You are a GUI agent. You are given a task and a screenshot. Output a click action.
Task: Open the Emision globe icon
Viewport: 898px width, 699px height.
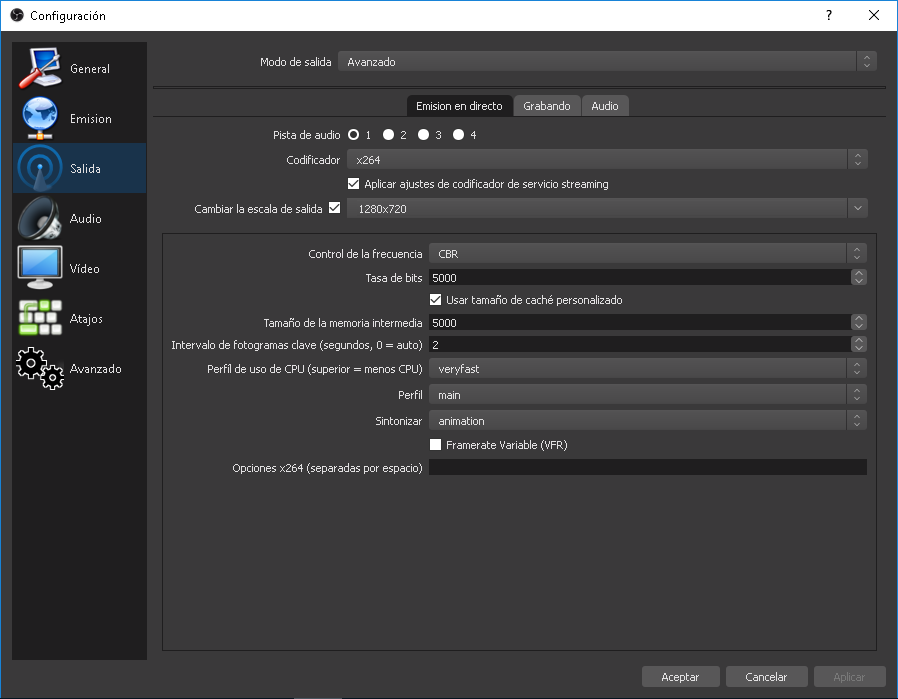pos(40,118)
